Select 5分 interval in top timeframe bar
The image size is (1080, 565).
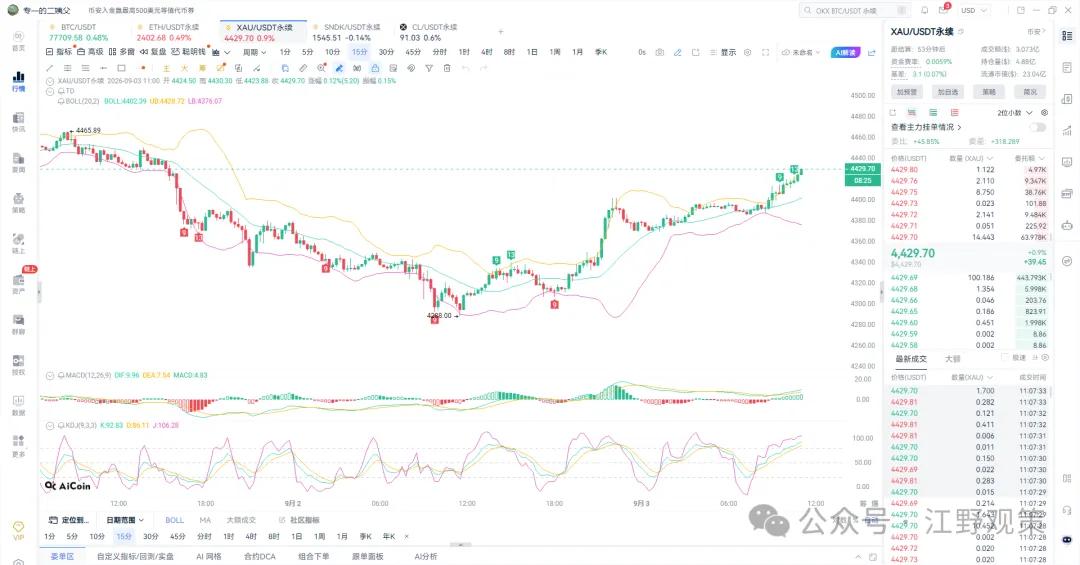click(307, 52)
